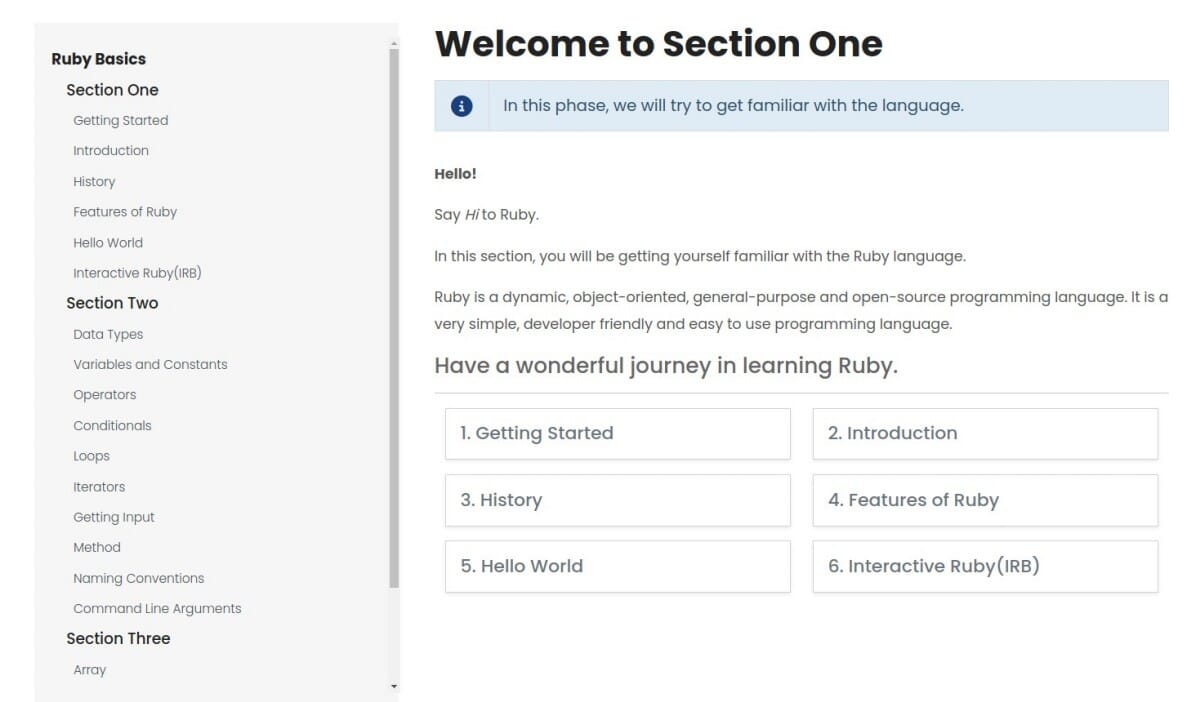Click Ruby Basics at the sidebar top
Image resolution: width=1200 pixels, height=702 pixels.
point(98,59)
